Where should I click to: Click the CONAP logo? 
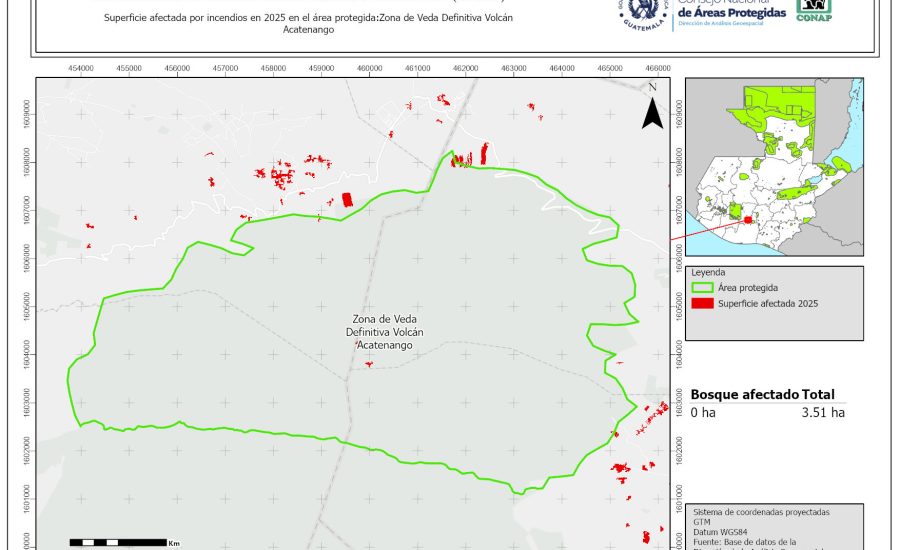(x=812, y=10)
